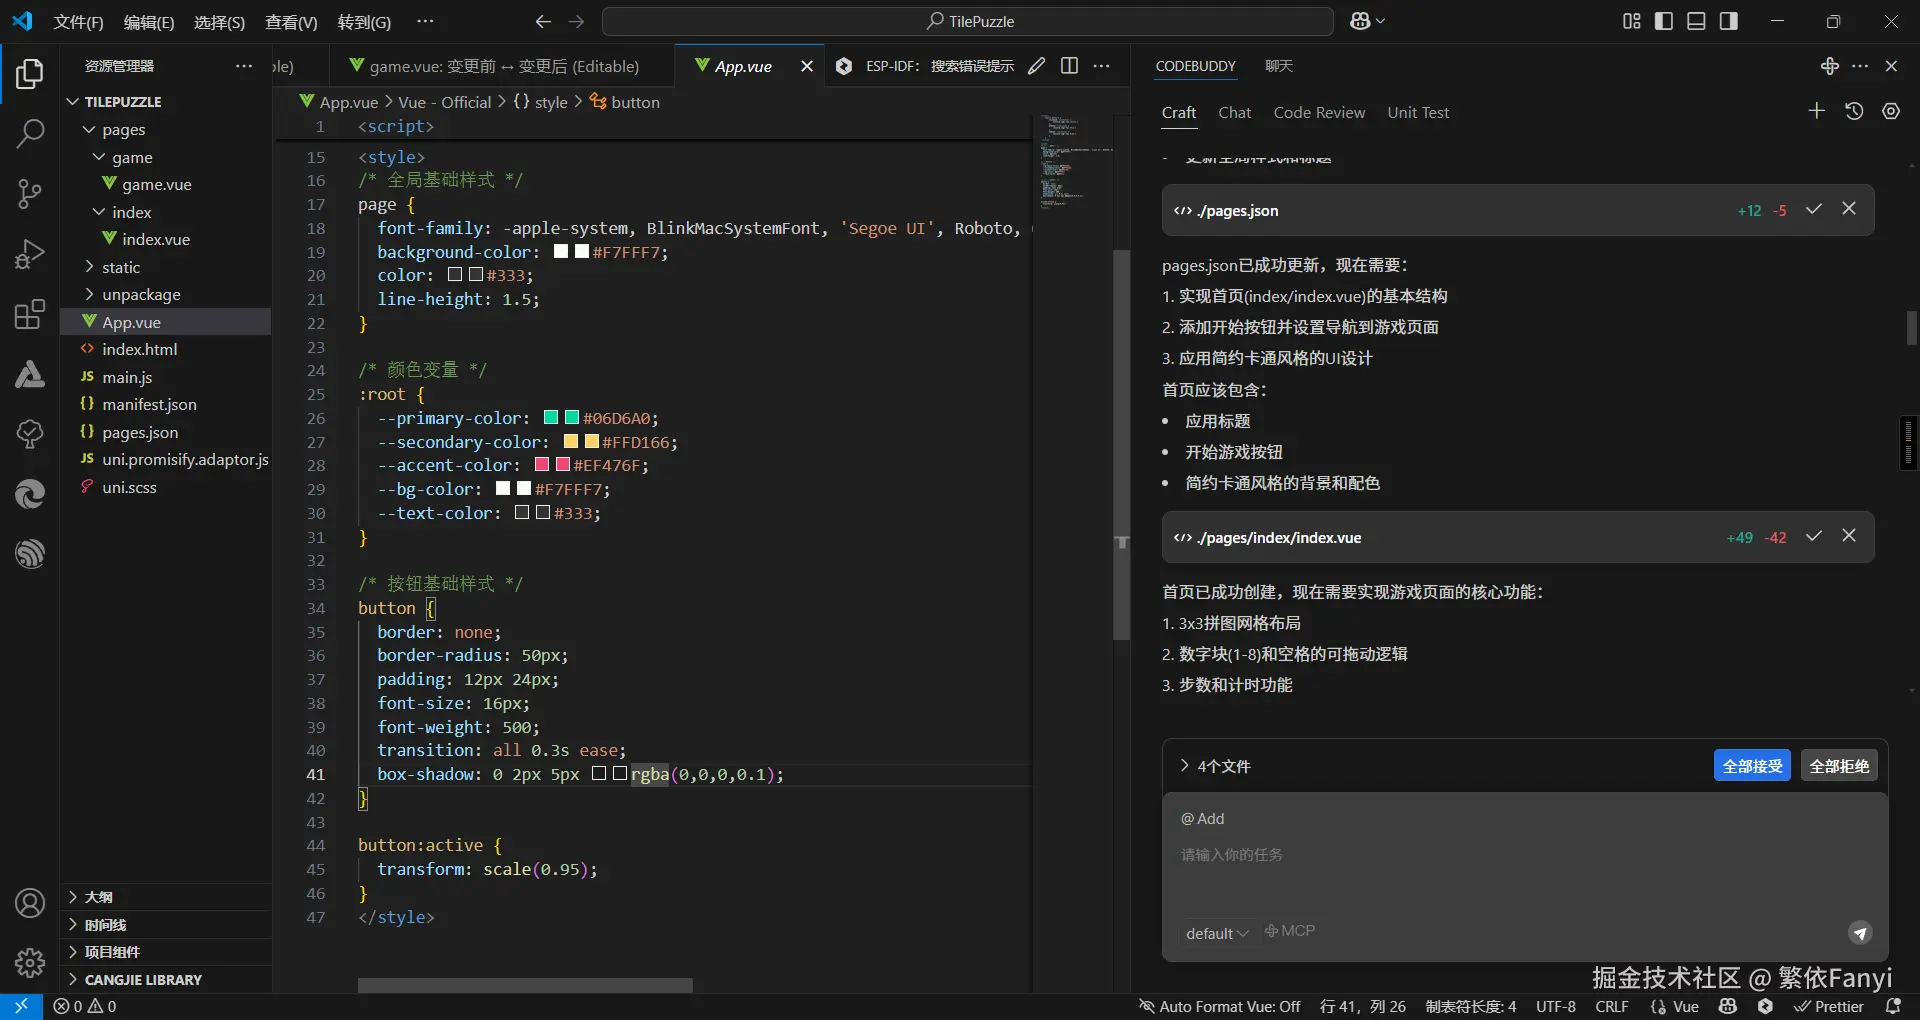This screenshot has width=1920, height=1020.
Task: Open editor more actions ellipsis
Action: point(1101,66)
